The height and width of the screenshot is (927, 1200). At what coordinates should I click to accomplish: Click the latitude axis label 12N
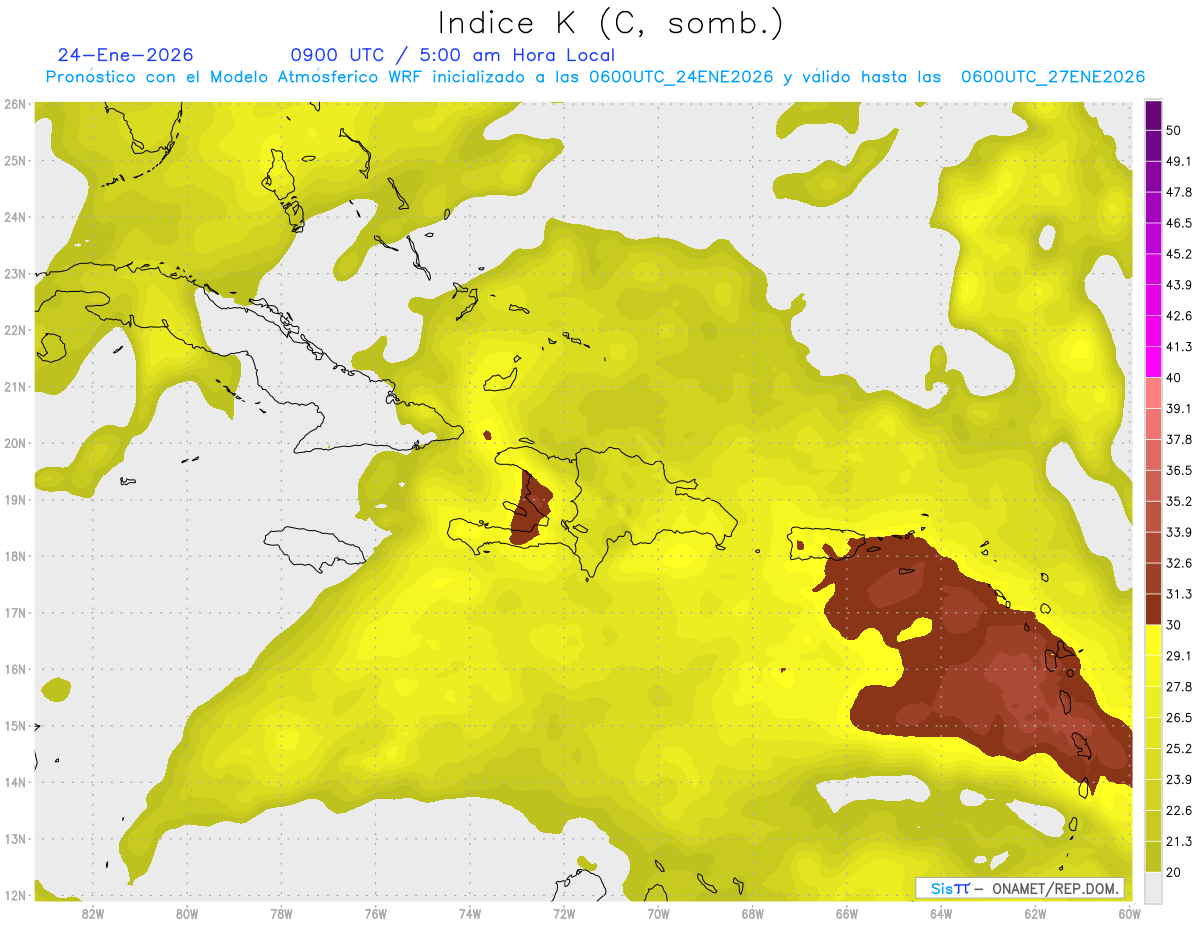(x=15, y=895)
